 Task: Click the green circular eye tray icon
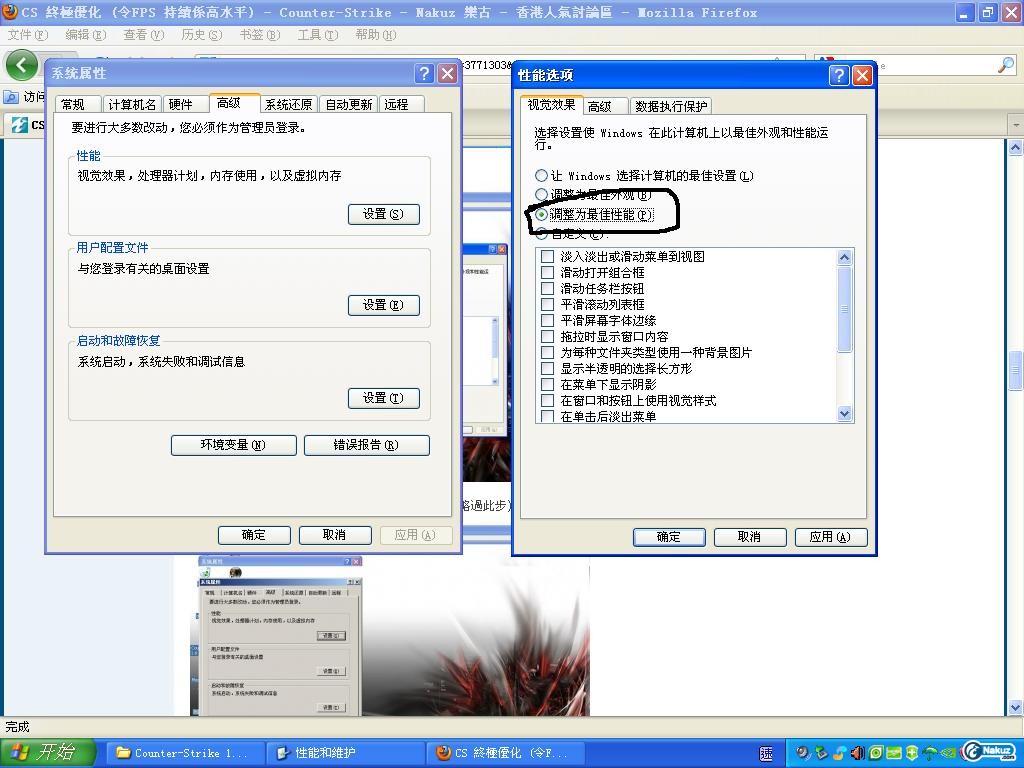click(x=876, y=754)
